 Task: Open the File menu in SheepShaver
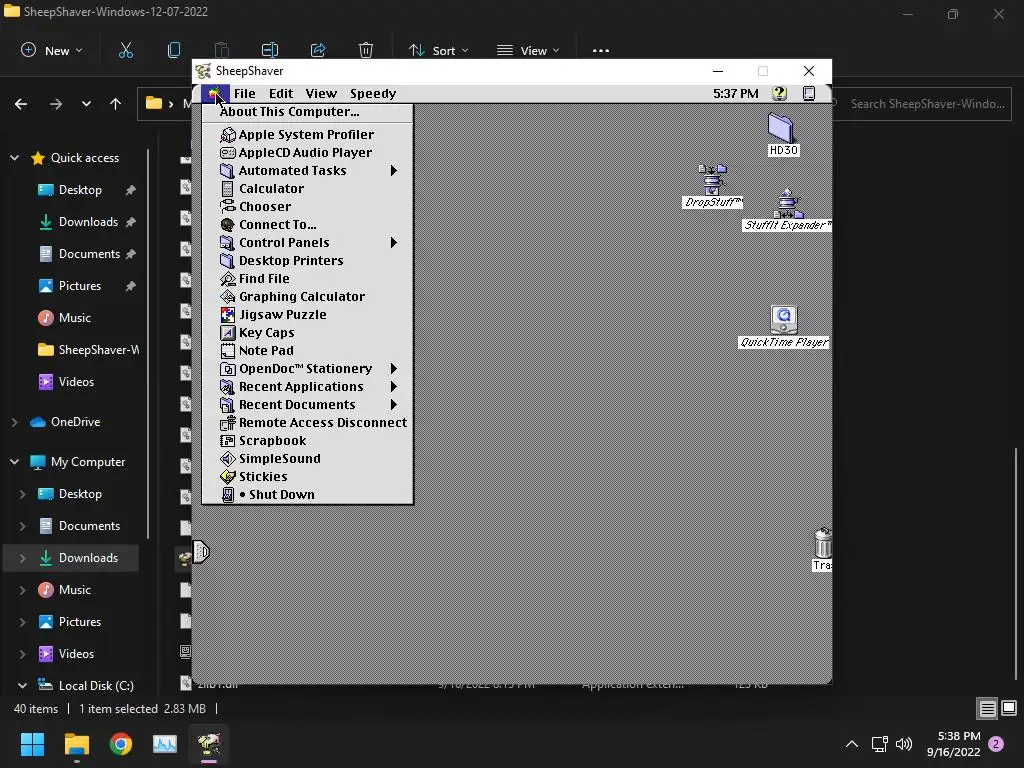[x=245, y=93]
